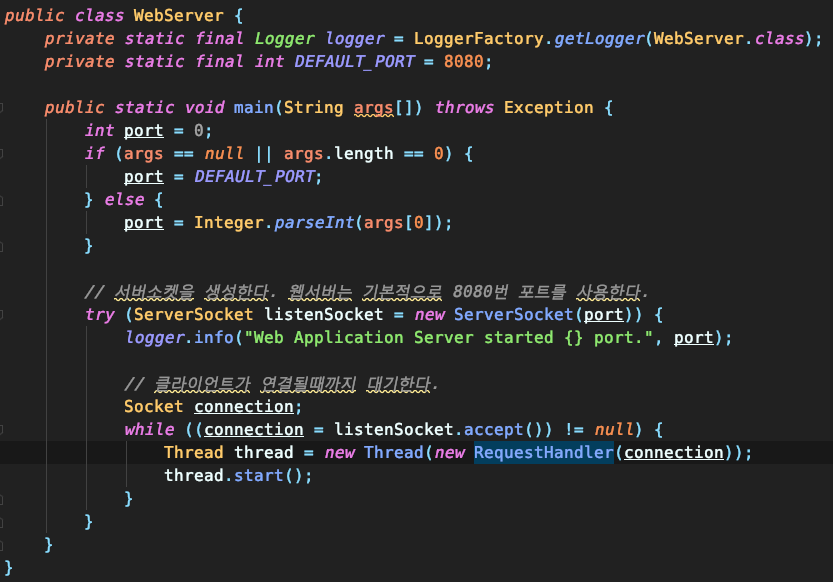Image resolution: width=833 pixels, height=582 pixels.
Task: Click the lowercase thread variable being declared
Action: (264, 452)
